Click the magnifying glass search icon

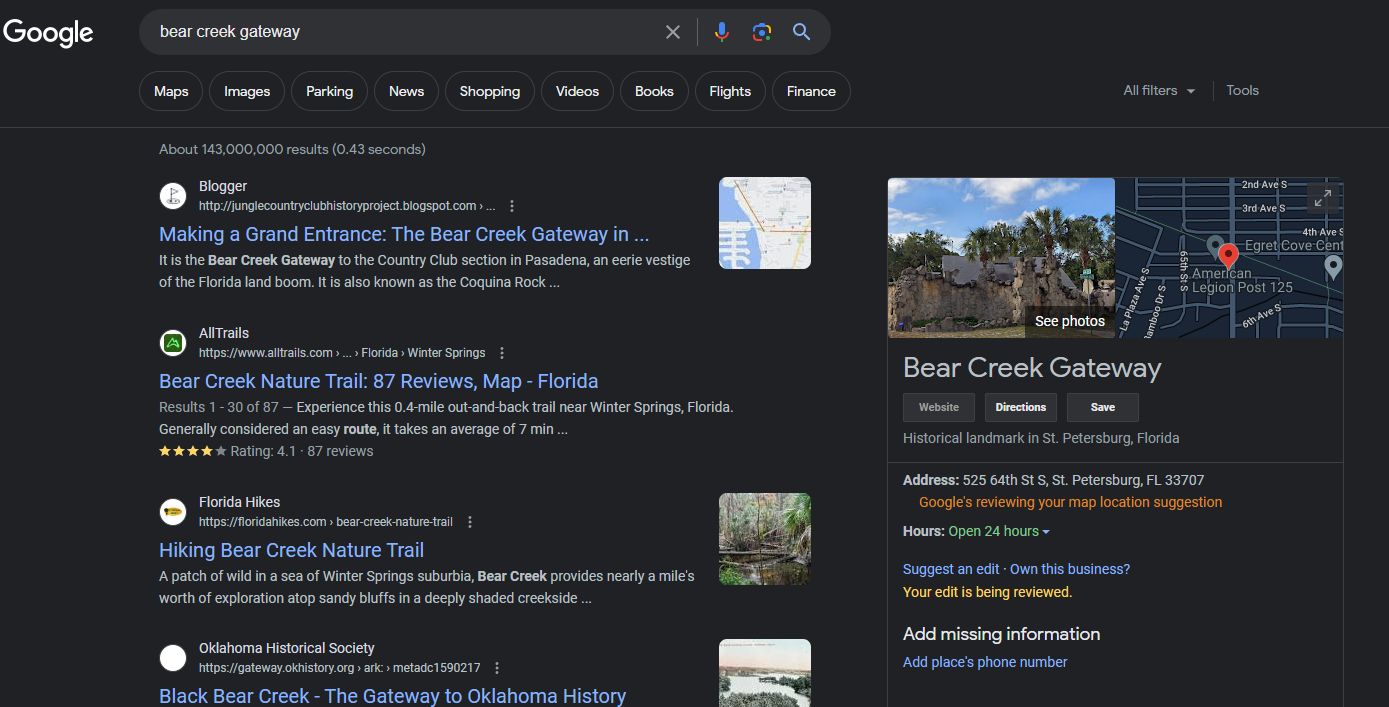[801, 32]
